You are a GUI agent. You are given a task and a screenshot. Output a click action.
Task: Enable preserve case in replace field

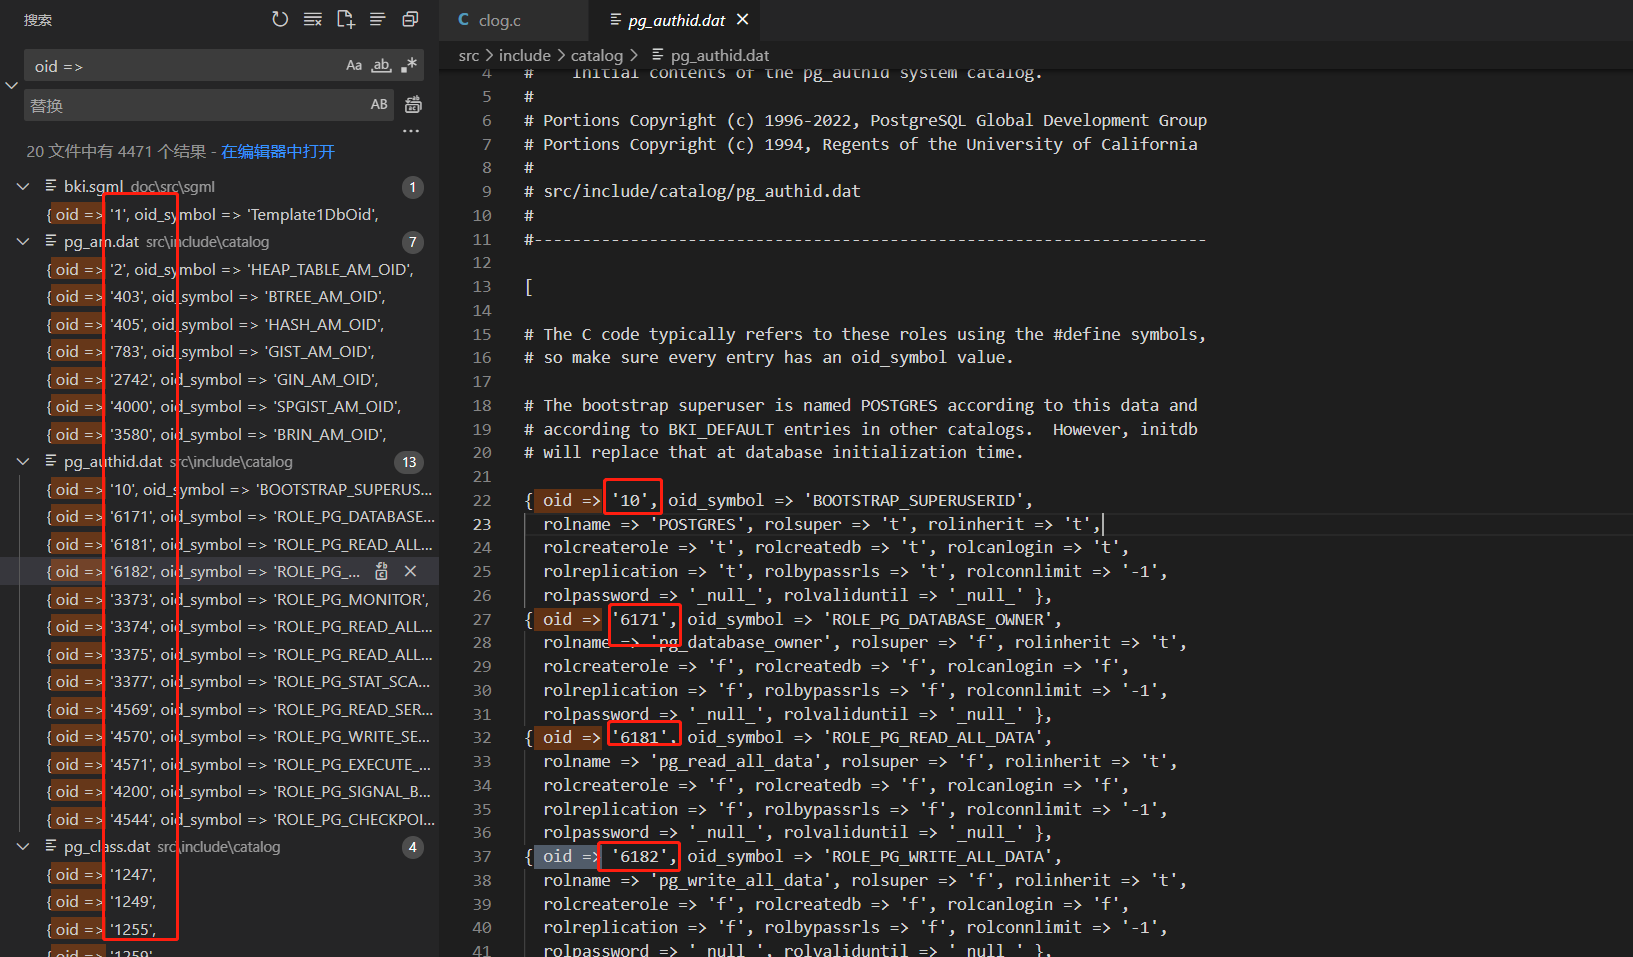378,104
